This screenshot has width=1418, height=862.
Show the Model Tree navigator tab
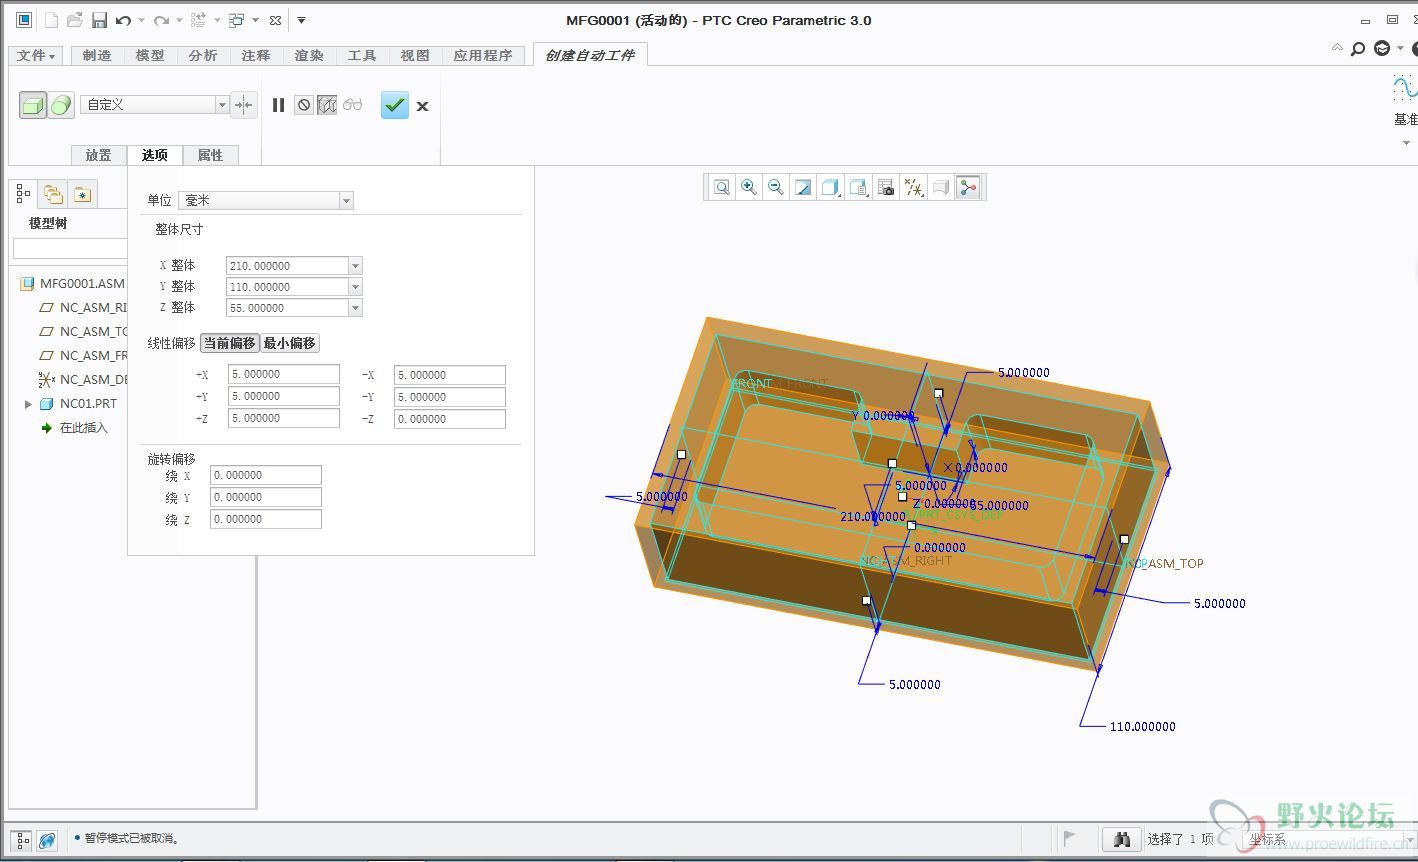pyautogui.click(x=23, y=194)
